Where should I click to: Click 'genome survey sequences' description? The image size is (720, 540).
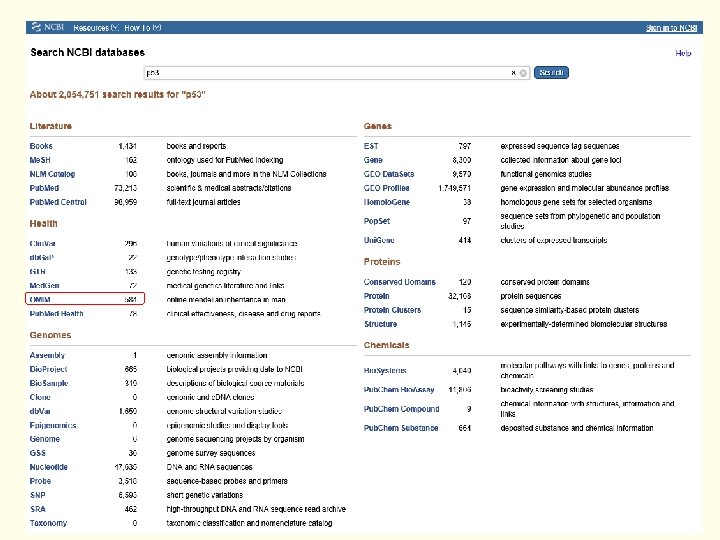point(210,453)
